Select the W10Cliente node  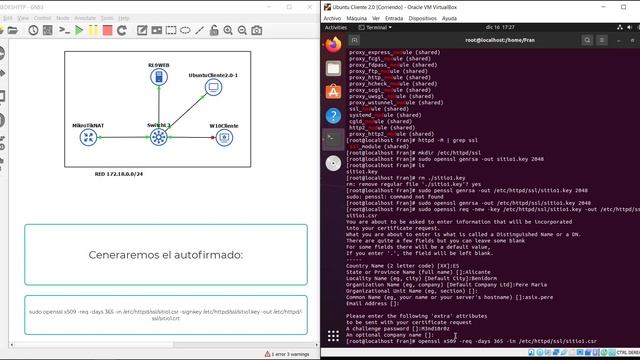point(224,138)
